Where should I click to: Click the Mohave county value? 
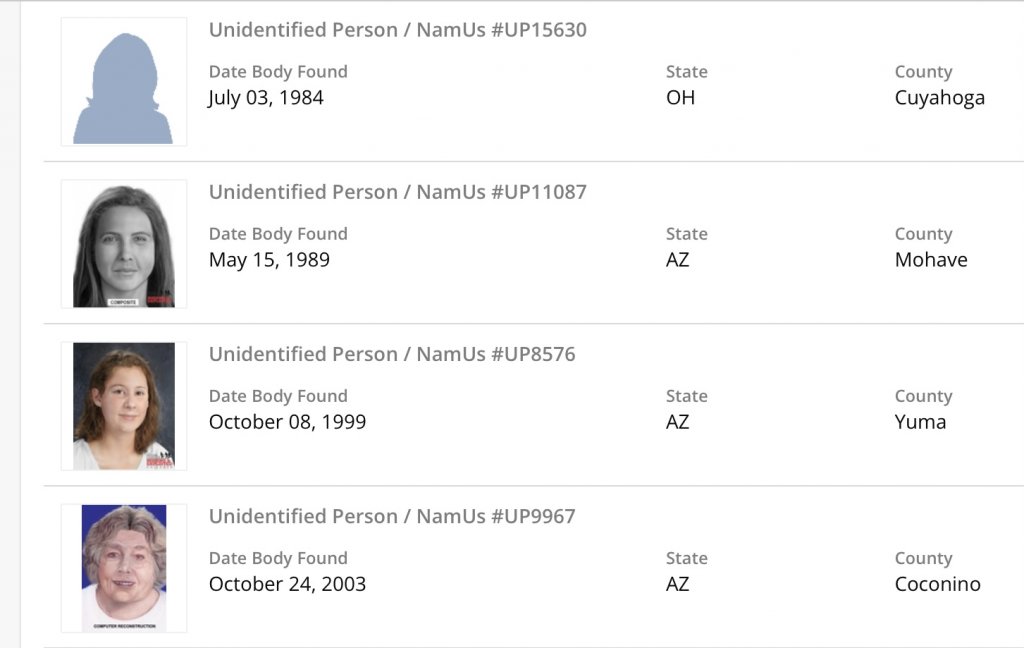tap(931, 260)
